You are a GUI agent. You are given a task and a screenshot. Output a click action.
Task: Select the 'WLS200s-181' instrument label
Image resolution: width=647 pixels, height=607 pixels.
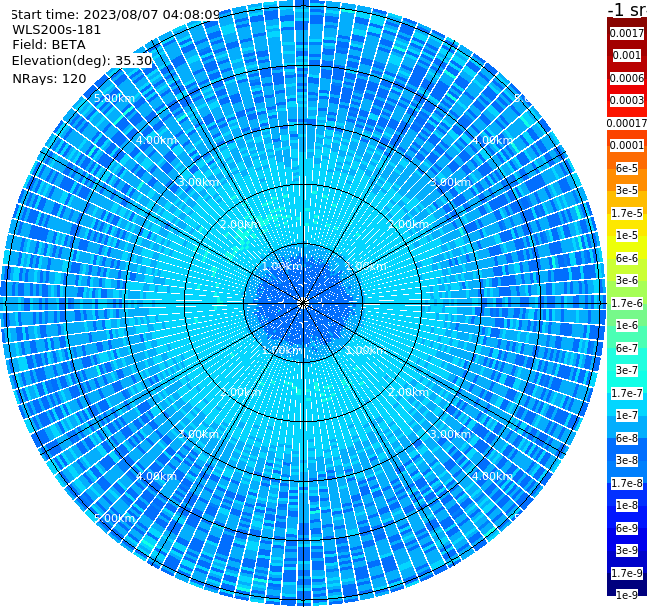[x=57, y=30]
